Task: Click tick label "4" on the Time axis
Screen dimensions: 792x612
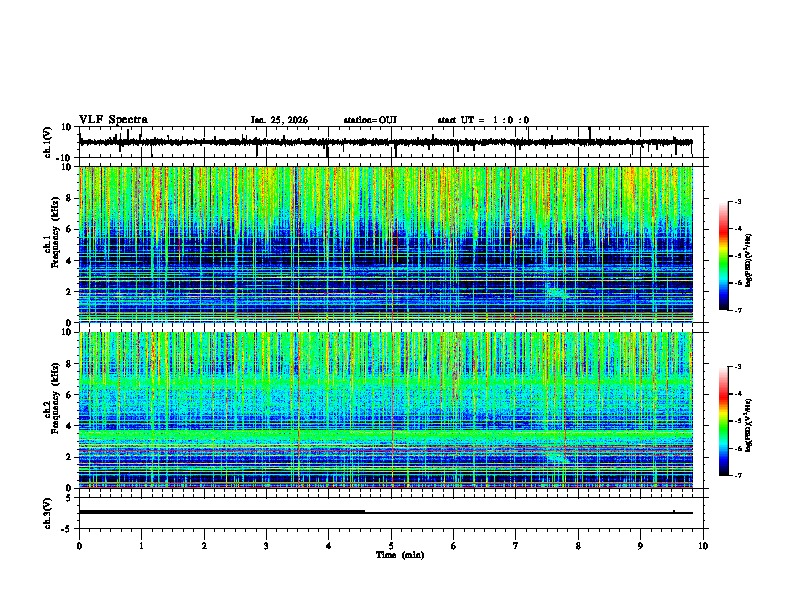Action: (329, 546)
